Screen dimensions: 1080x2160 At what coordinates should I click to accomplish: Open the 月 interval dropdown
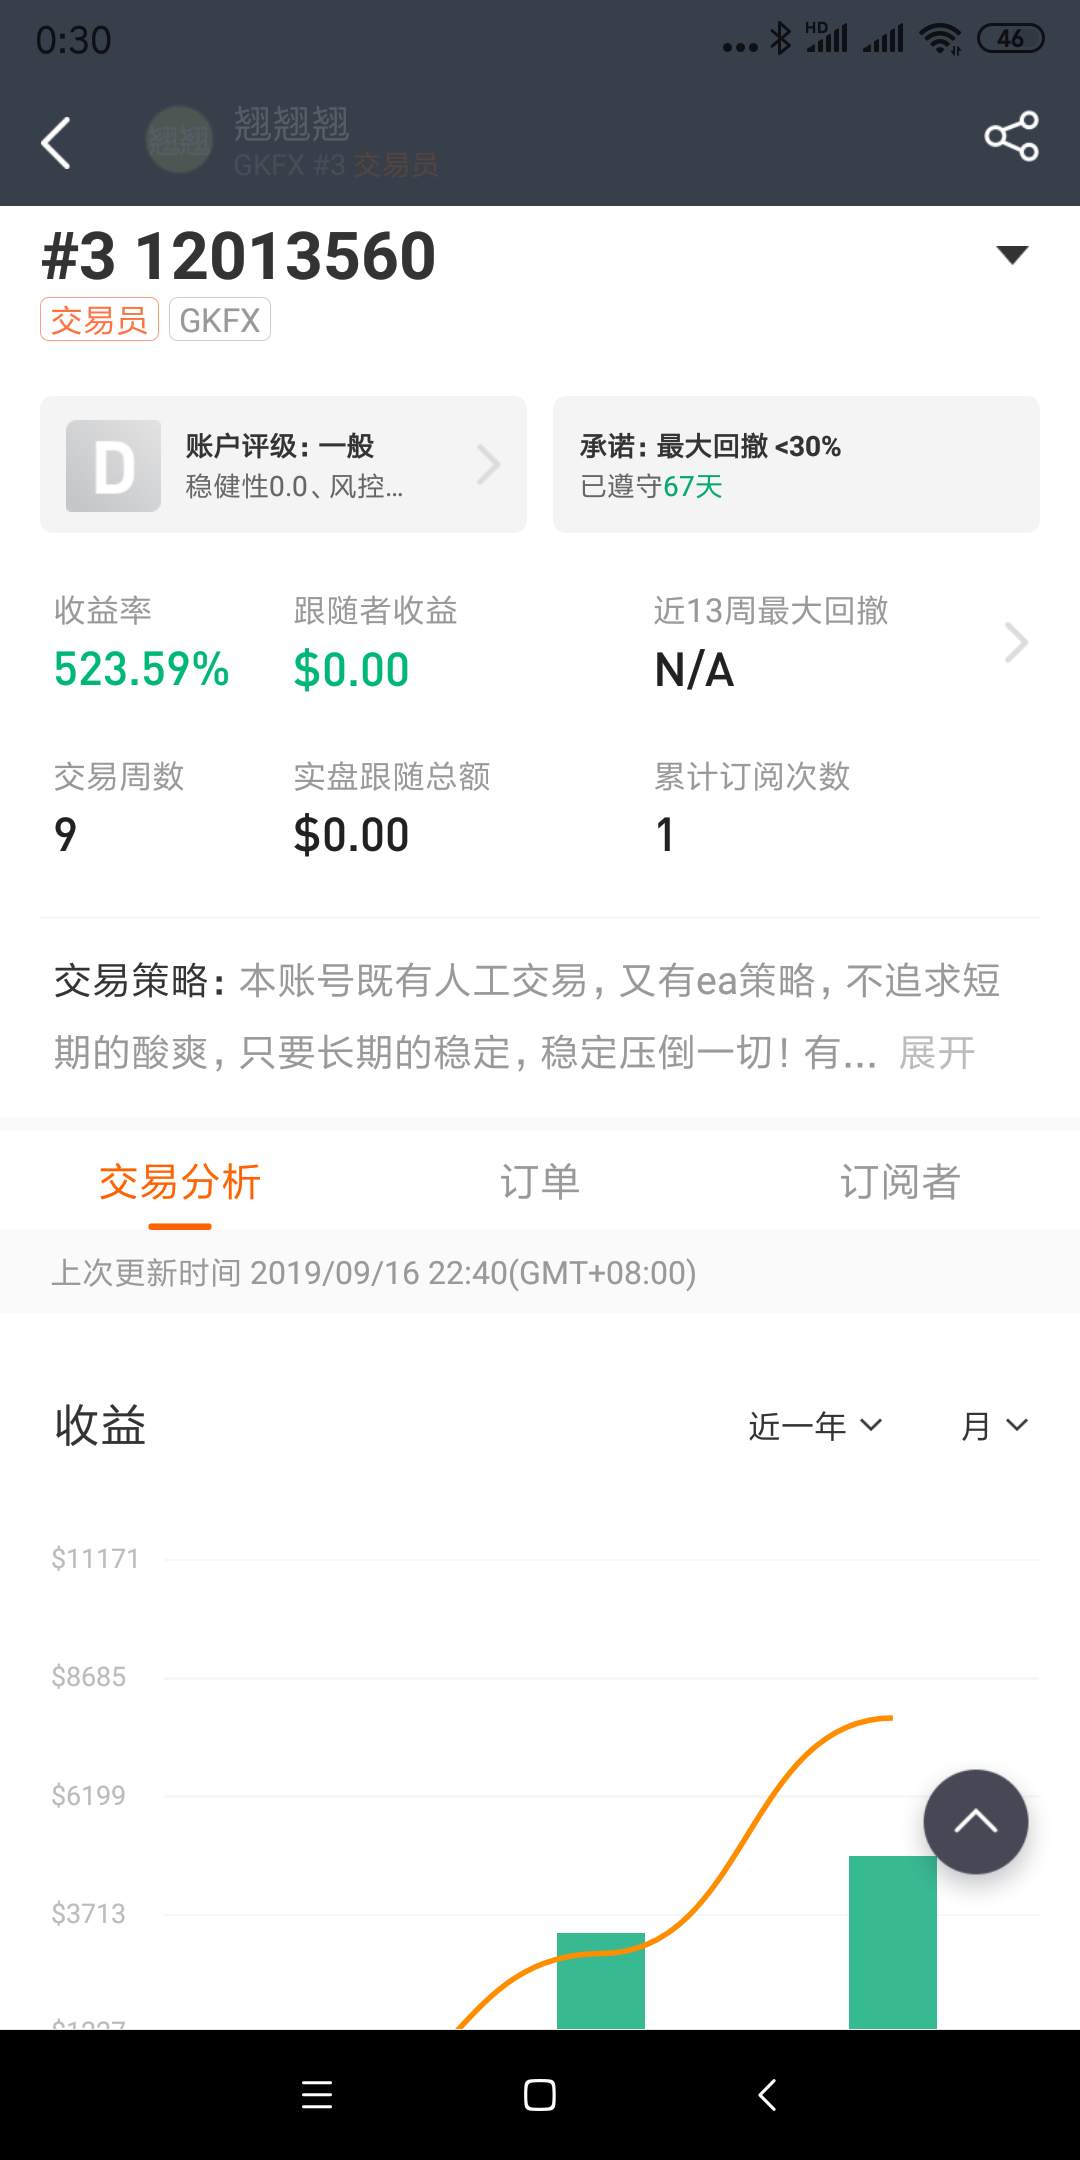(x=994, y=1426)
